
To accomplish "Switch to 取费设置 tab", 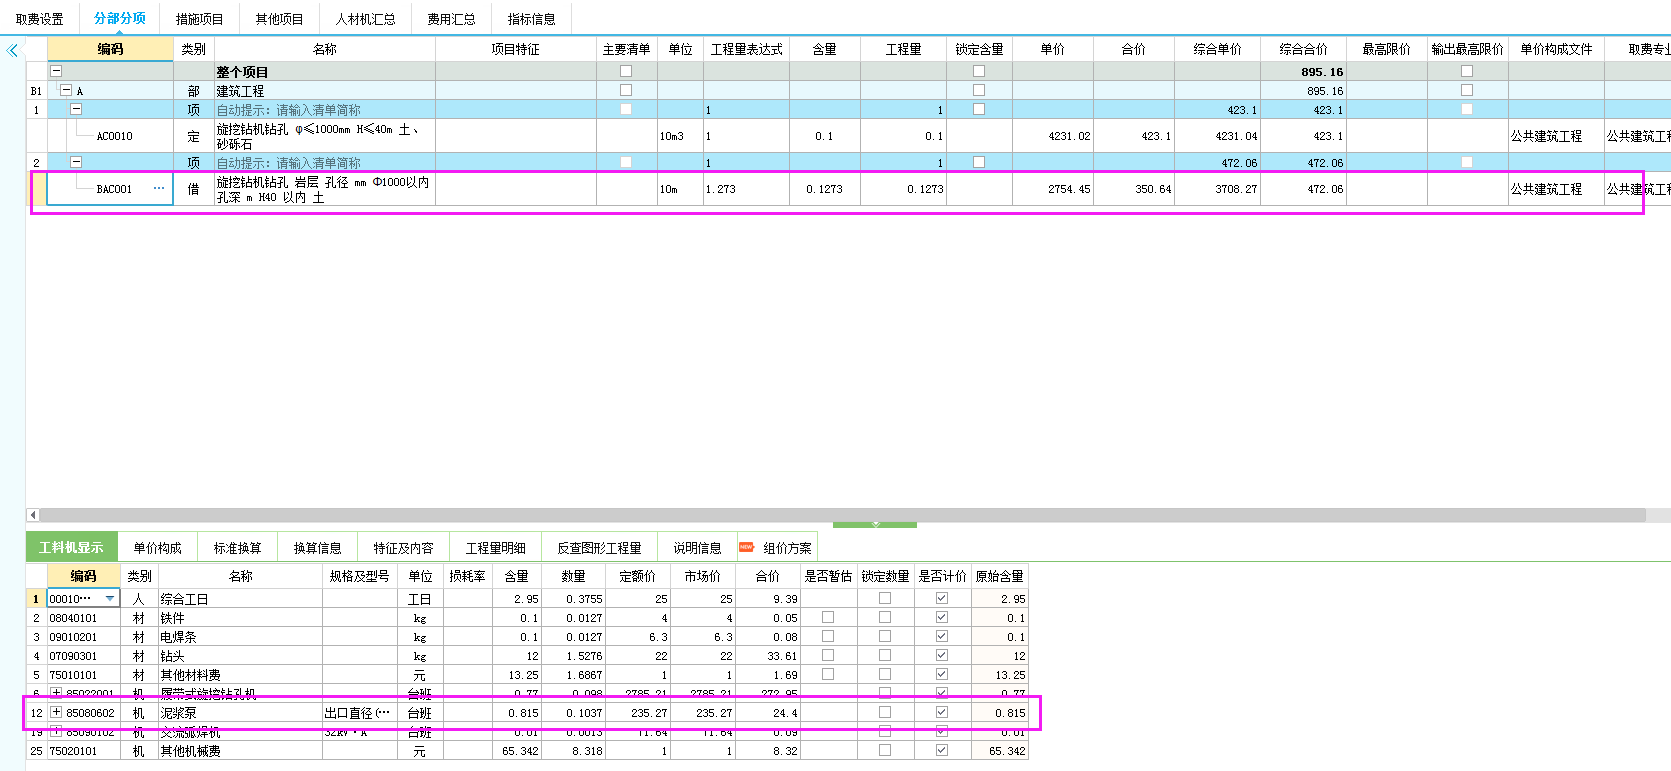I will coord(39,19).
